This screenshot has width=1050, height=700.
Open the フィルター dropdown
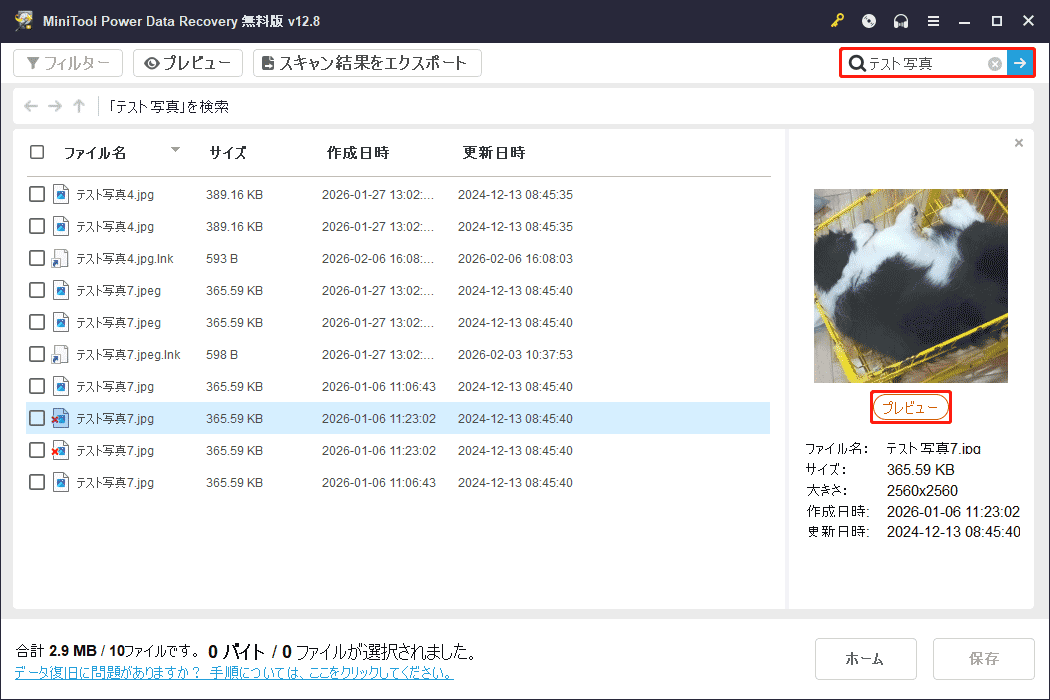67,62
